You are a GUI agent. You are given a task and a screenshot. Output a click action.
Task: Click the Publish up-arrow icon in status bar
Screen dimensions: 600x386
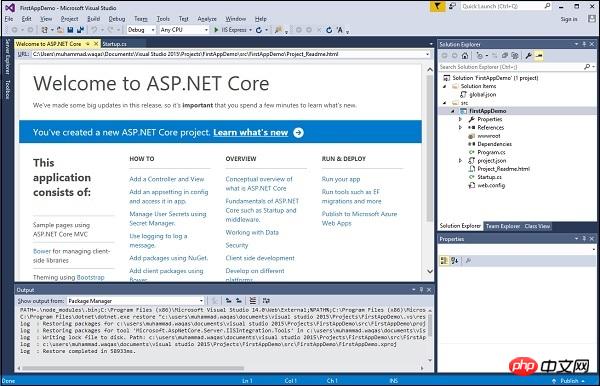(554, 381)
